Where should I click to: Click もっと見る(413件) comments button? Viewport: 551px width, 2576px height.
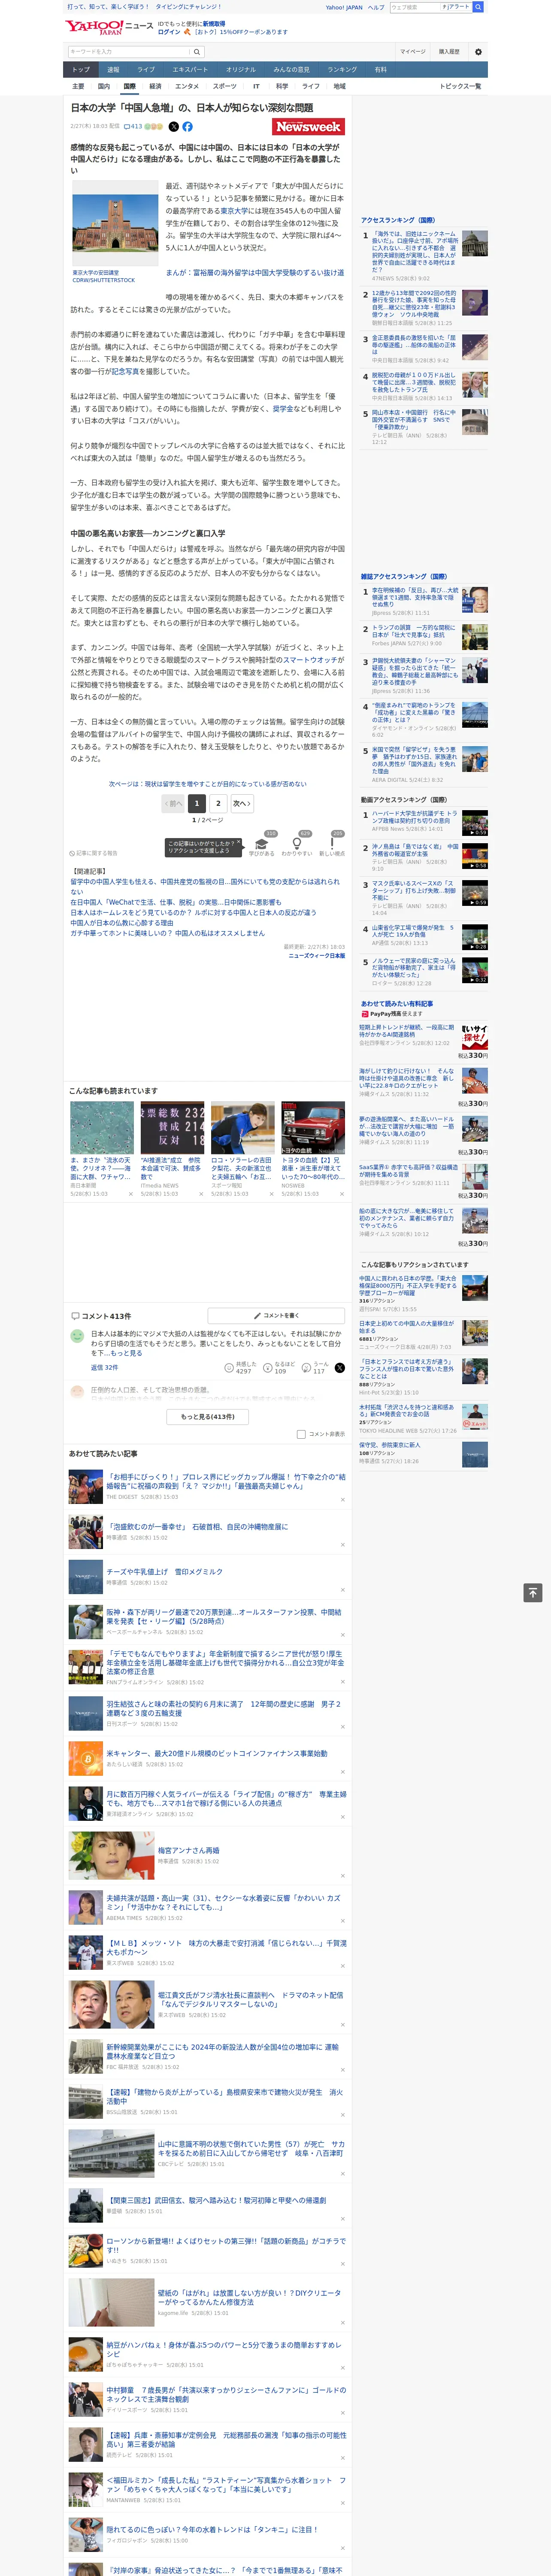coord(208,1416)
